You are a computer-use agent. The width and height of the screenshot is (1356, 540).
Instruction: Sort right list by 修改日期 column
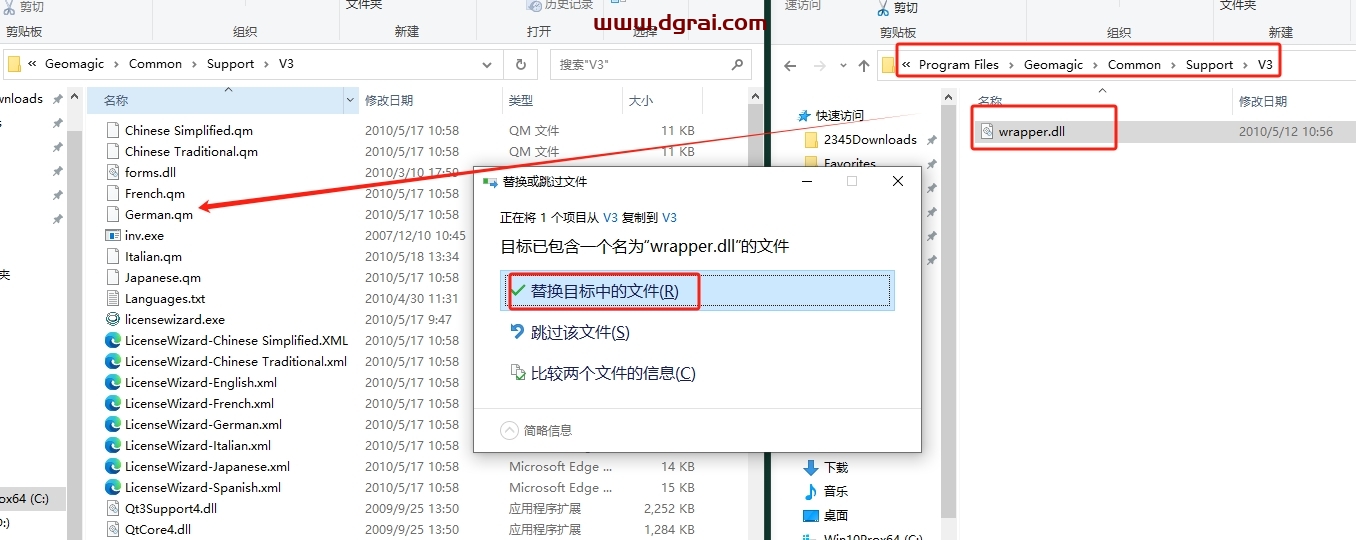coord(1262,101)
